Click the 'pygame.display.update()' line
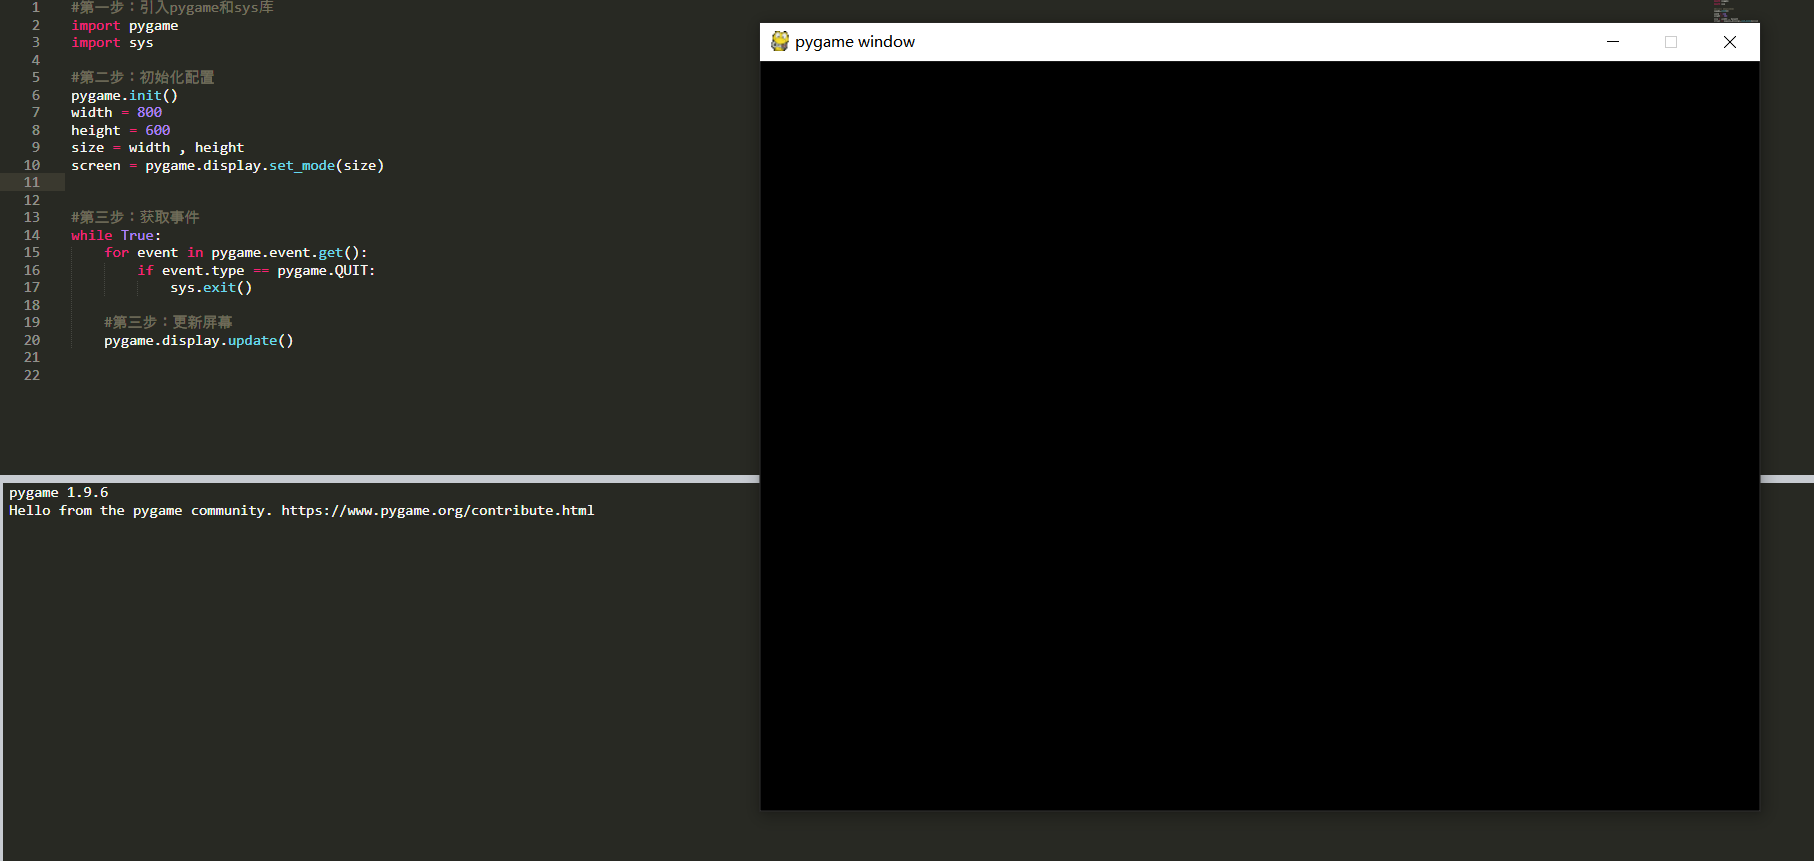 (x=199, y=340)
